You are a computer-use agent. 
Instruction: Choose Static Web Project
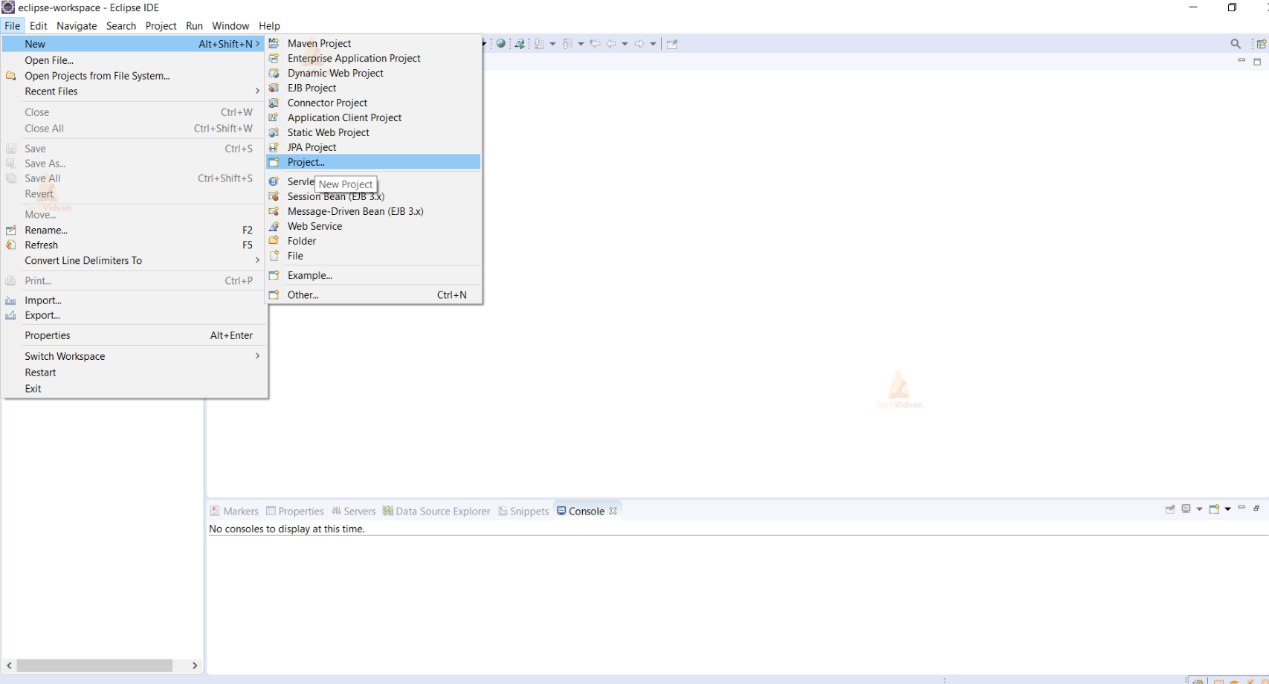373,132
